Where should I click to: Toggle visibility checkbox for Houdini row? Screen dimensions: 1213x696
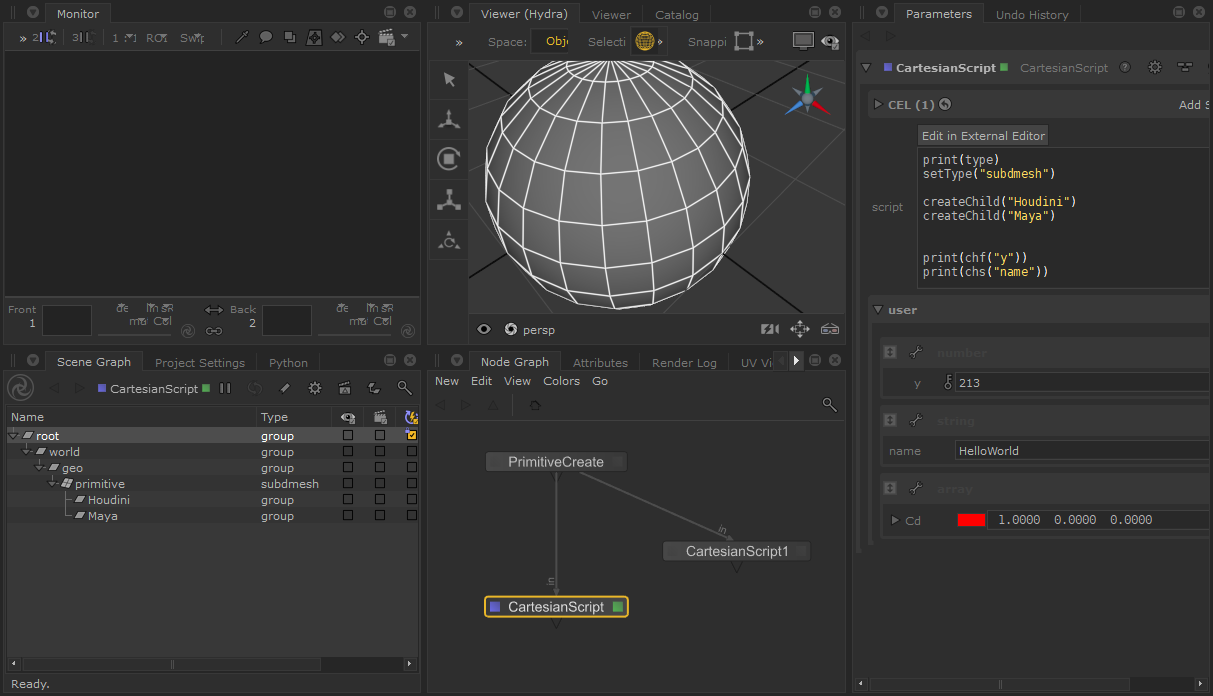point(348,500)
